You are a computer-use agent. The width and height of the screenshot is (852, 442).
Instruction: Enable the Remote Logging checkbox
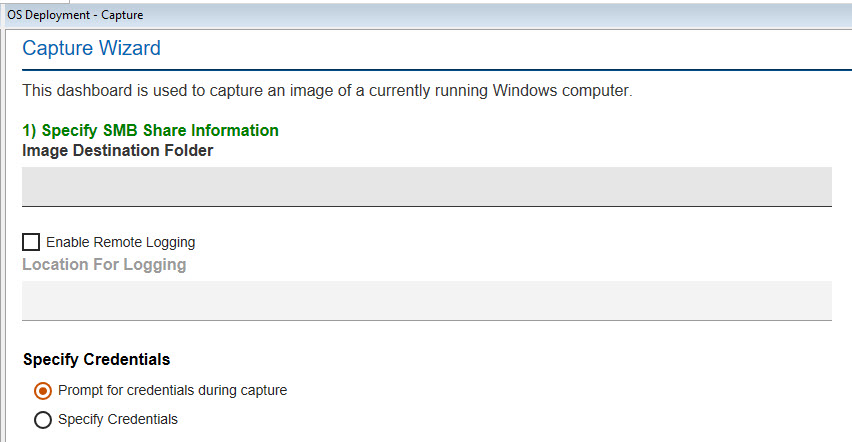coord(31,242)
